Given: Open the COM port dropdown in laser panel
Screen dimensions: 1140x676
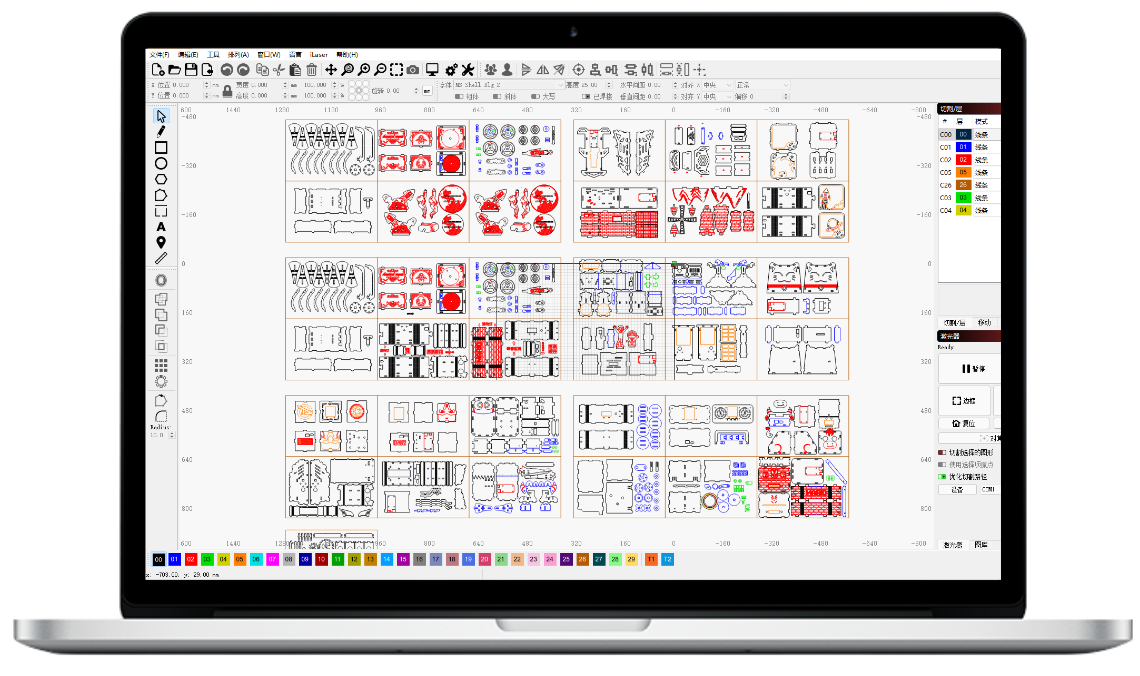Looking at the screenshot, I should tap(987, 489).
